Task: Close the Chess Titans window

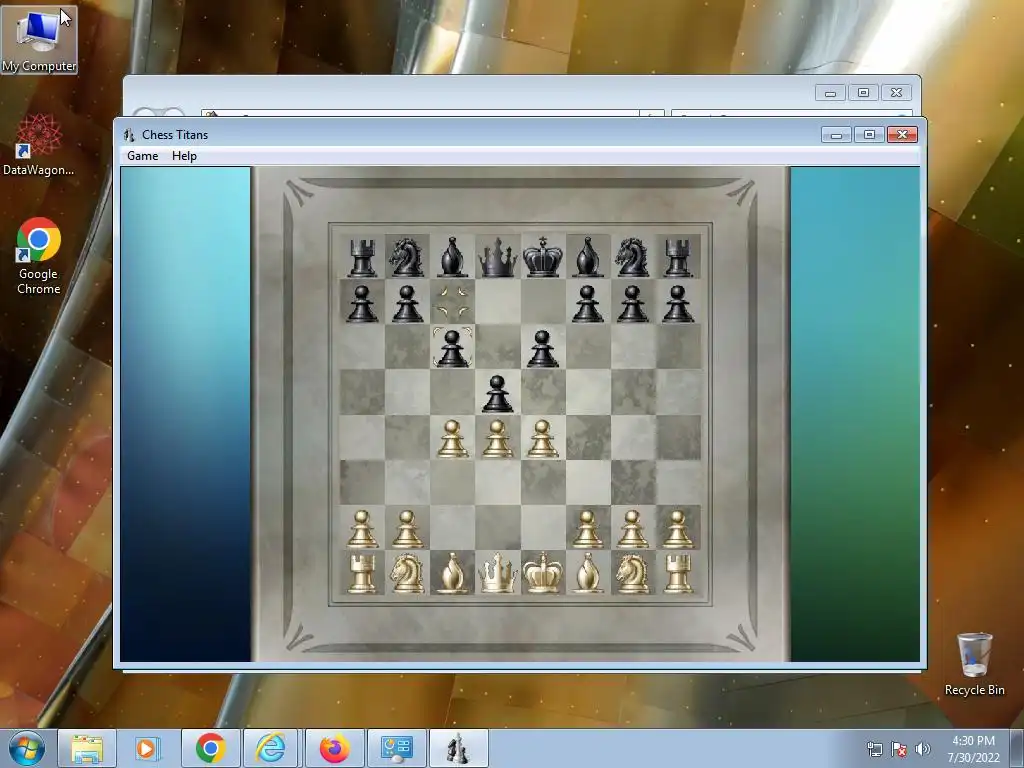Action: click(903, 135)
